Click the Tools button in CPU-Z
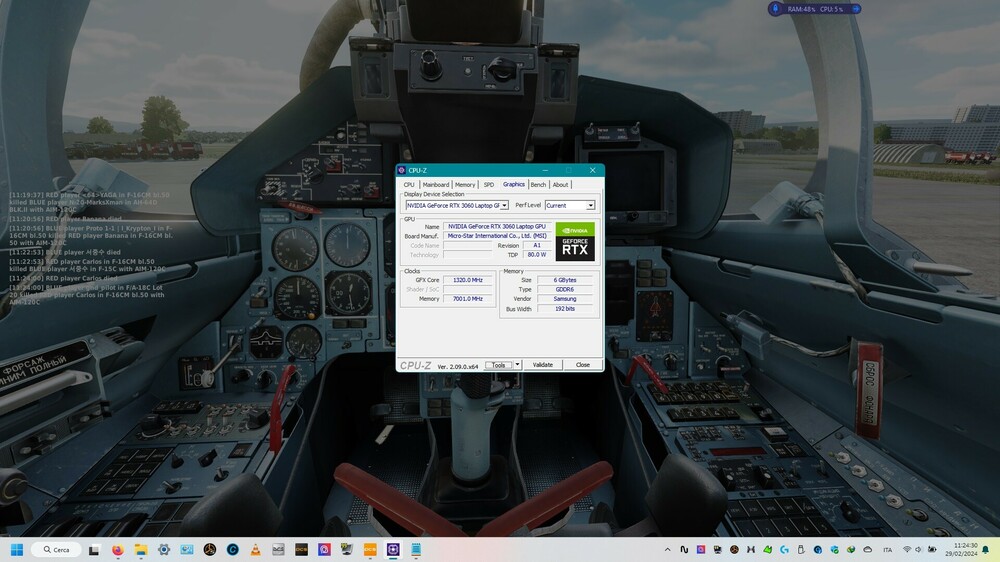The image size is (1000, 562). 499,365
